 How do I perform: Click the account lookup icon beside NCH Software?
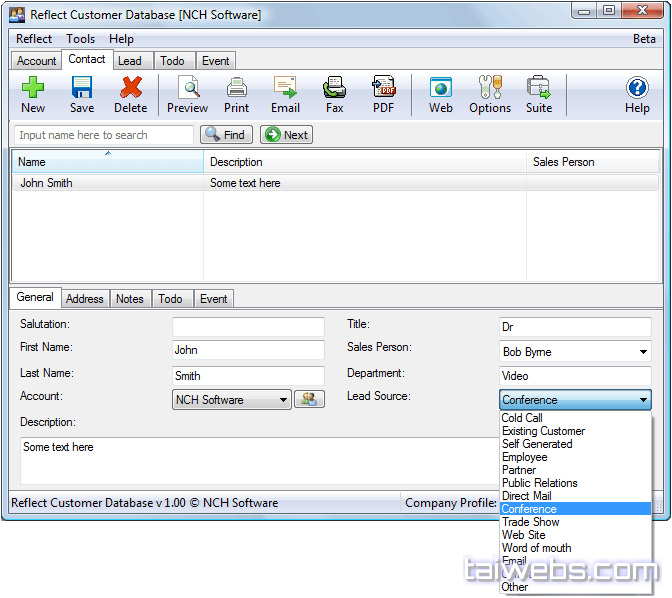[x=309, y=400]
